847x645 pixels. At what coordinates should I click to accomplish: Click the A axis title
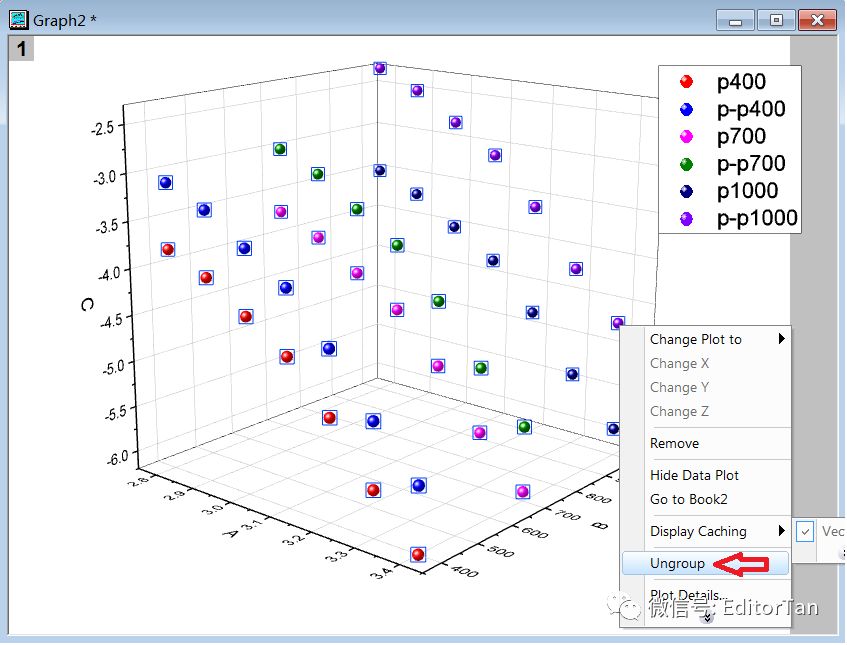[x=231, y=534]
